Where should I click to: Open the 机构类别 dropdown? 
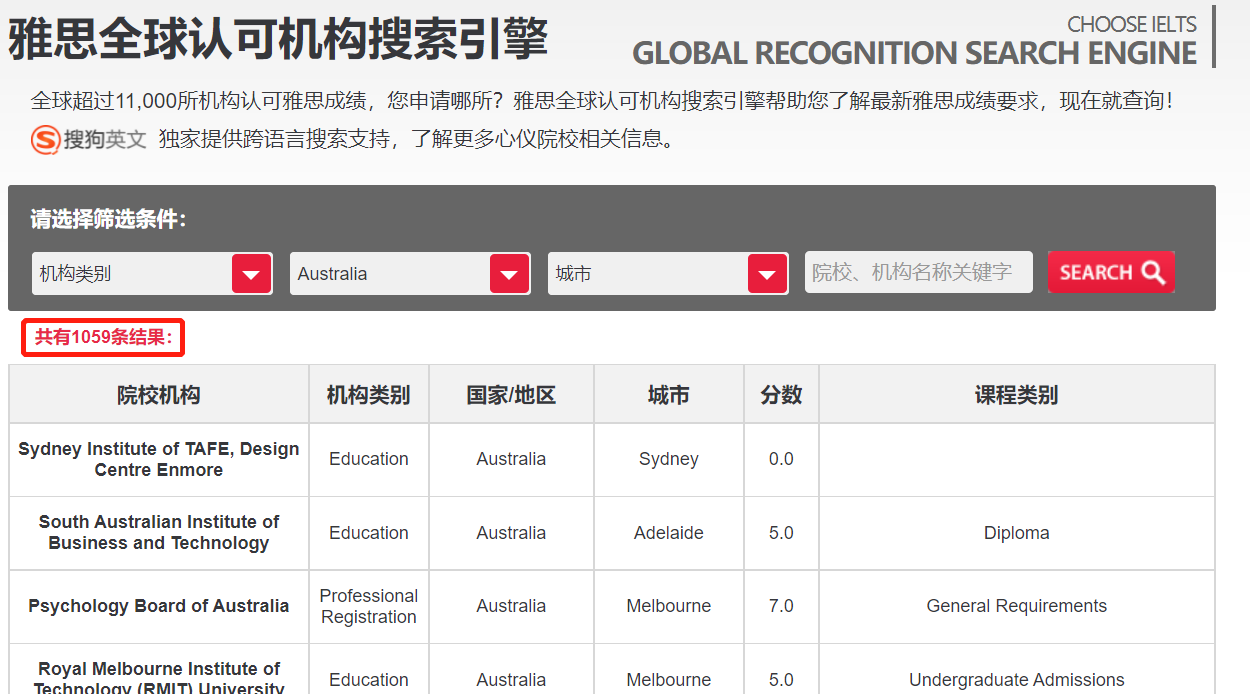click(x=152, y=273)
